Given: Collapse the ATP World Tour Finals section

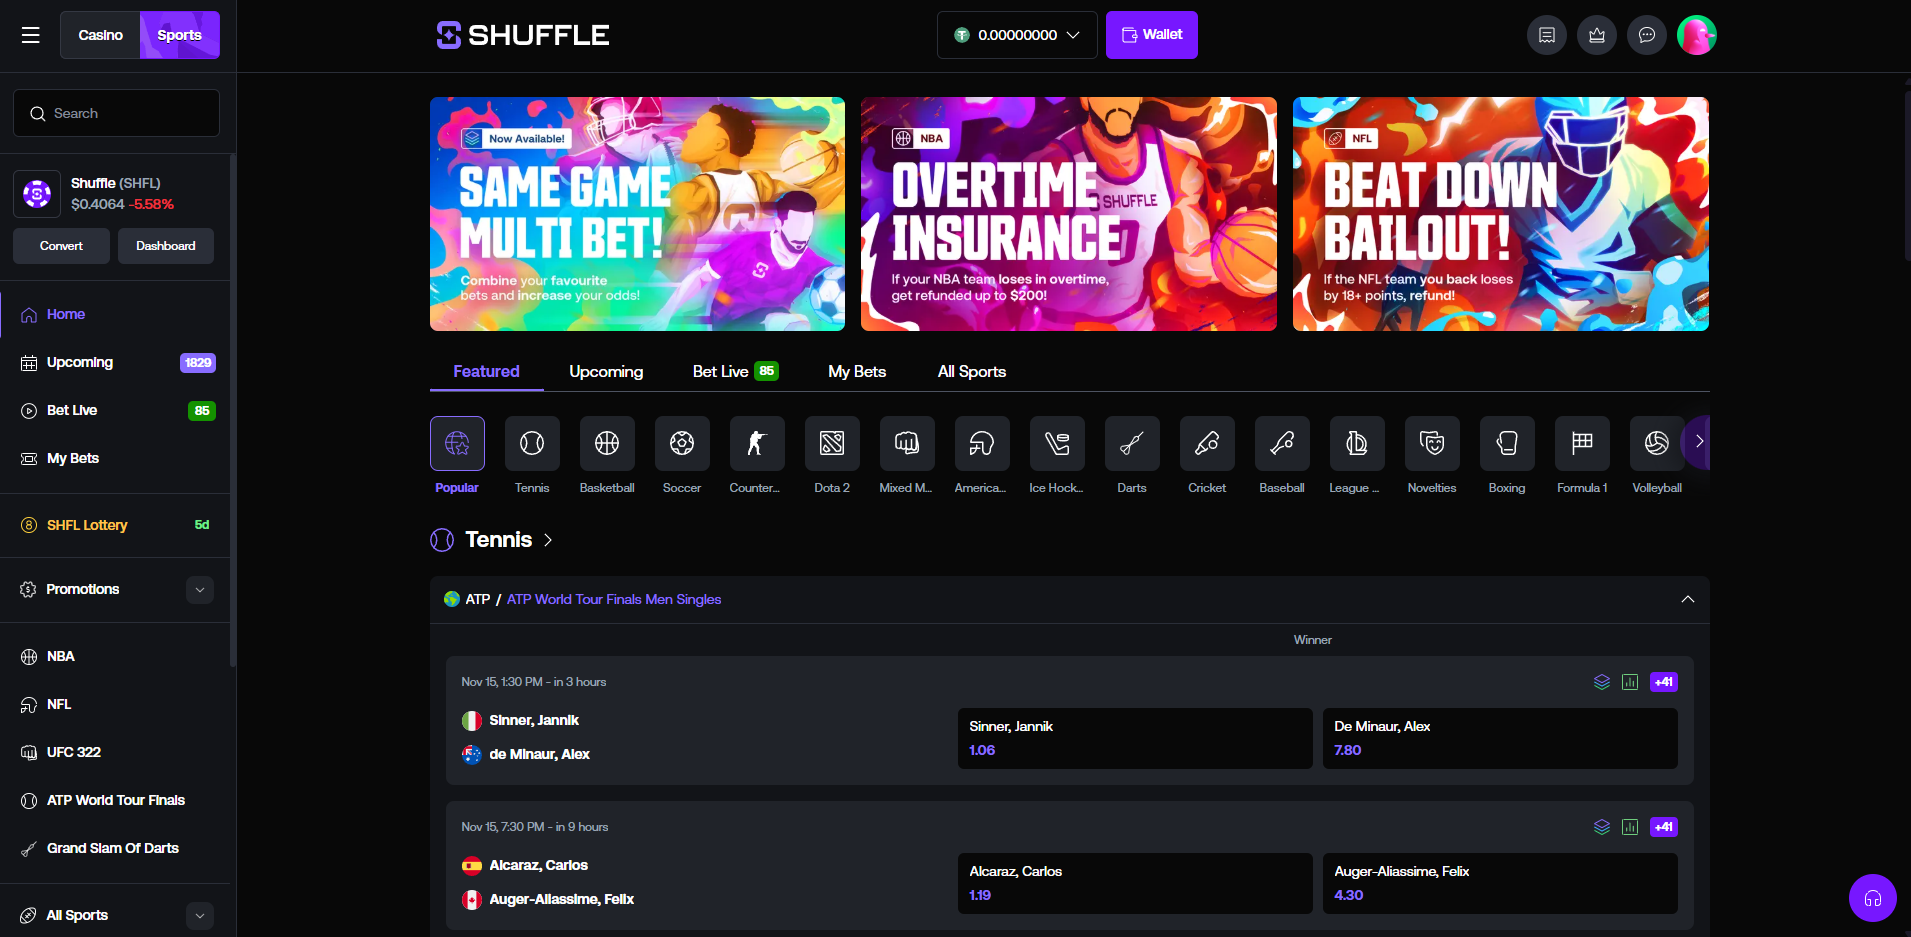Looking at the screenshot, I should click(1688, 599).
